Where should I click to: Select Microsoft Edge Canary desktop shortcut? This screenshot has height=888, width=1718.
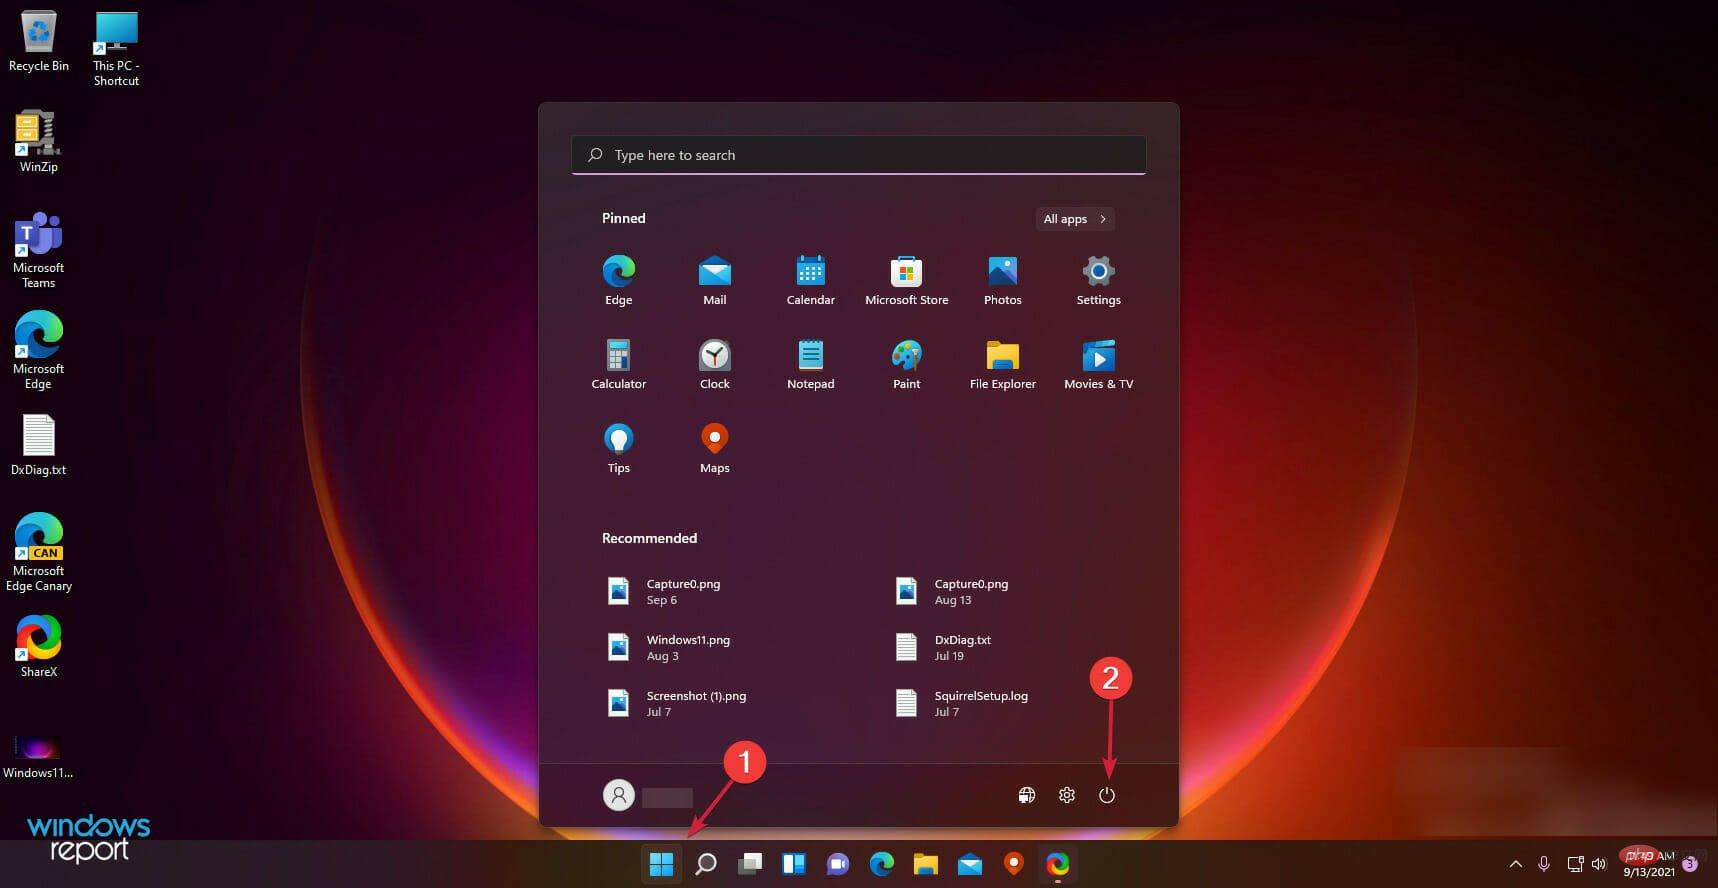[38, 553]
